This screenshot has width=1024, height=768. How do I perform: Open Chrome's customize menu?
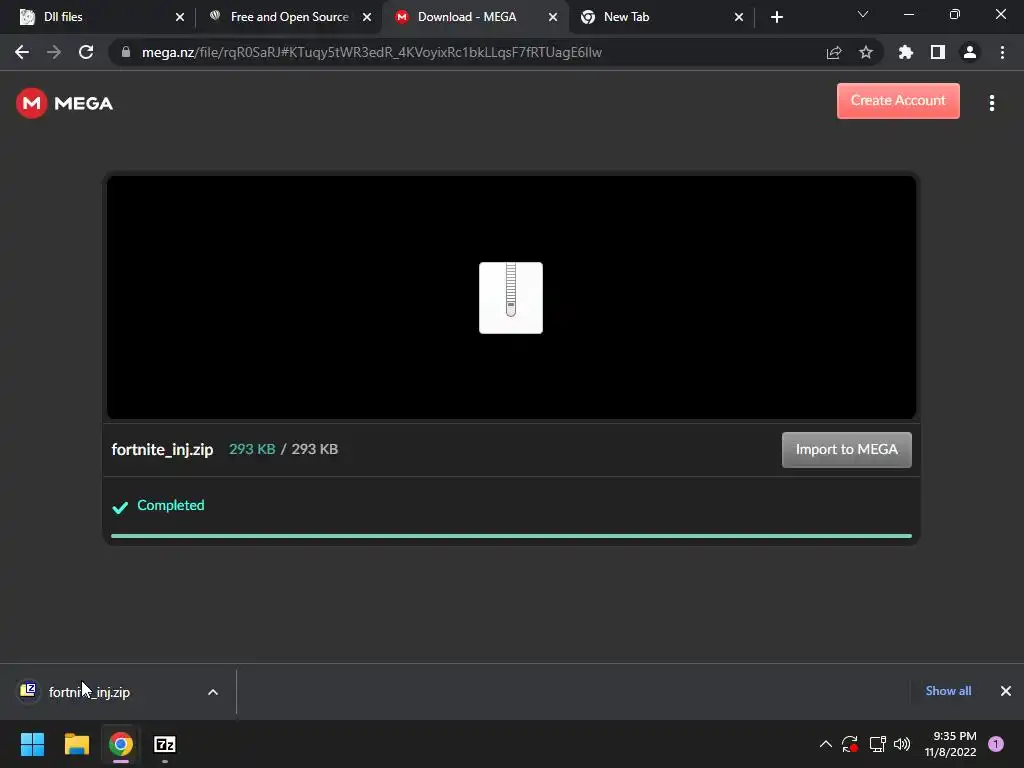tap(1002, 52)
